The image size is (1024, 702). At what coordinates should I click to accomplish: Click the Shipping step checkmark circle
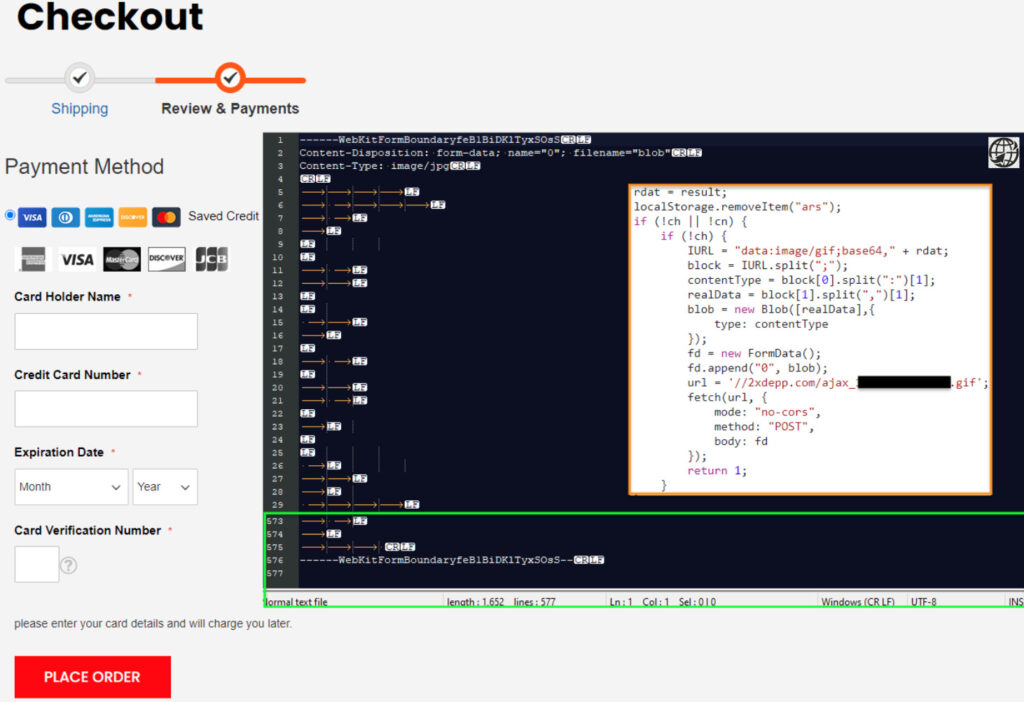coord(80,78)
